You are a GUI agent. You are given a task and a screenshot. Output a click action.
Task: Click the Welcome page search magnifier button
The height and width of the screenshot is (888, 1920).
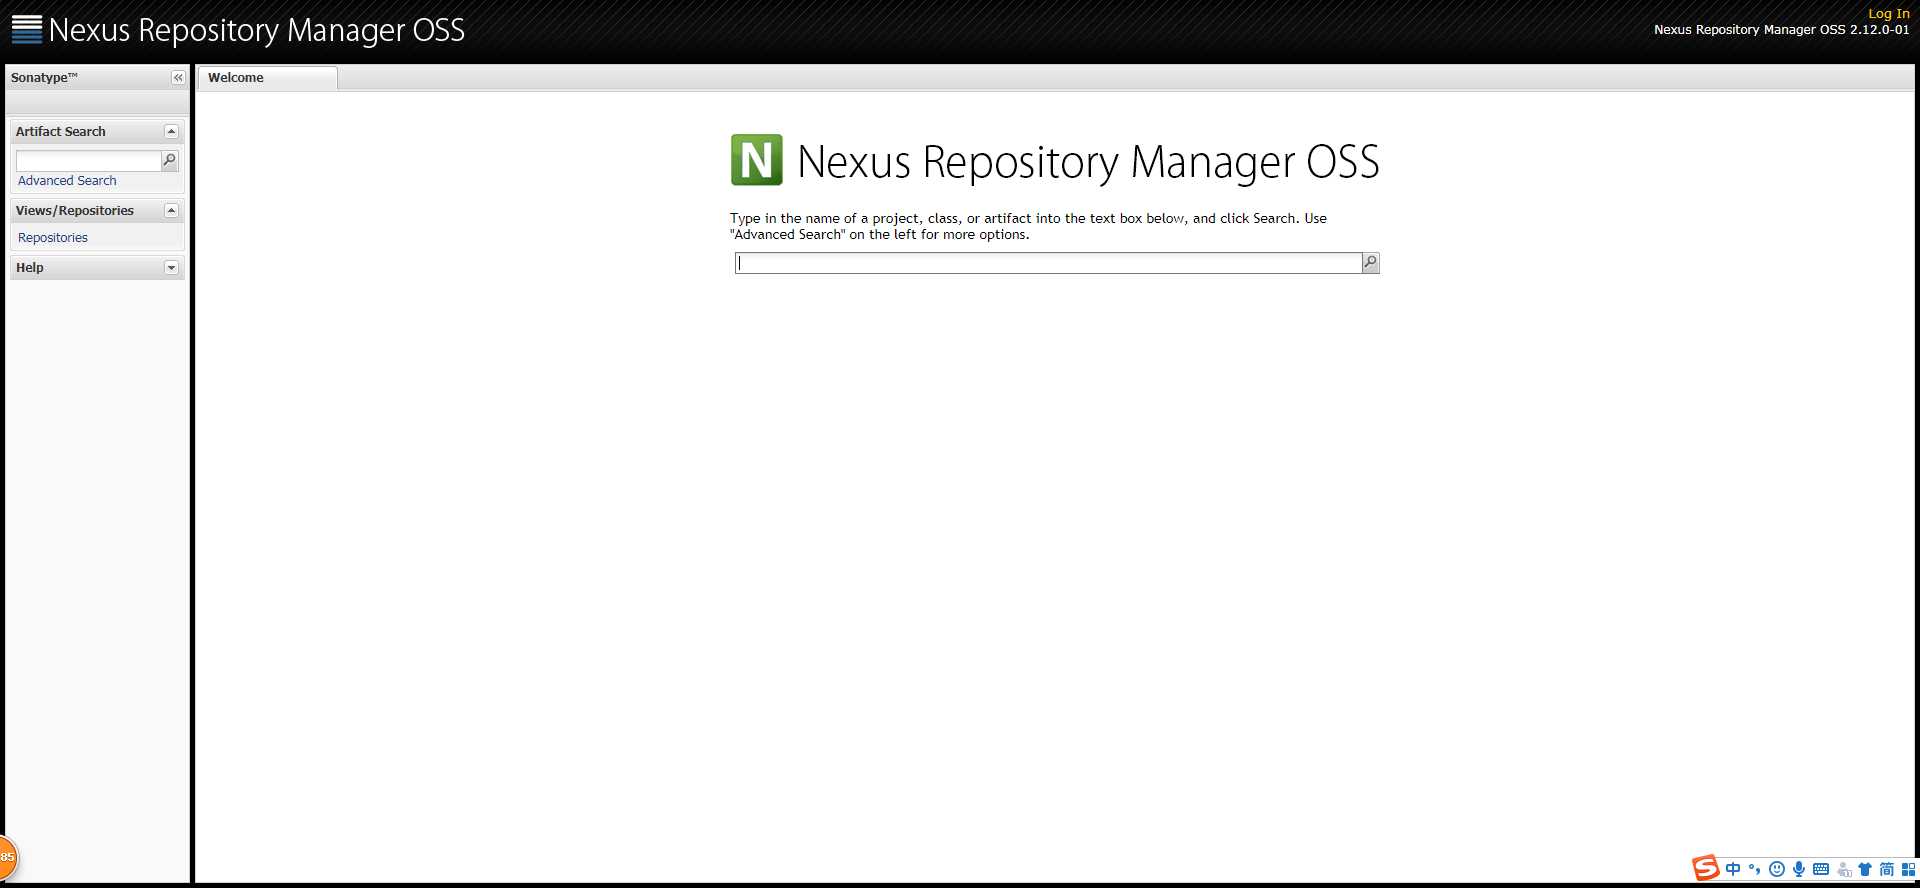click(x=1371, y=262)
